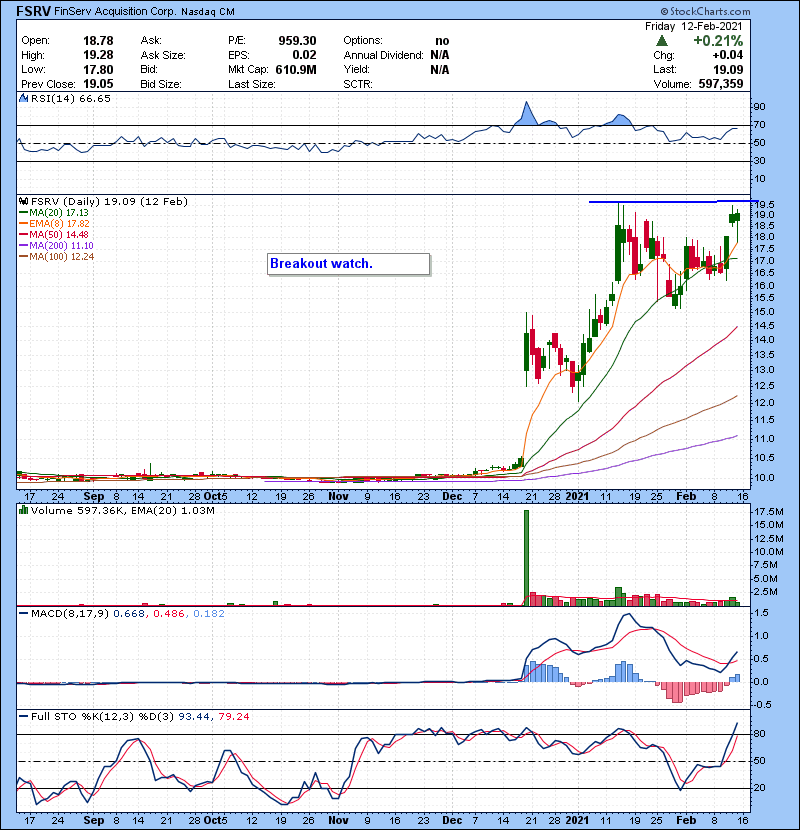Click the MA(200) 11.10 legend entry
This screenshot has width=800, height=830.
(56, 246)
